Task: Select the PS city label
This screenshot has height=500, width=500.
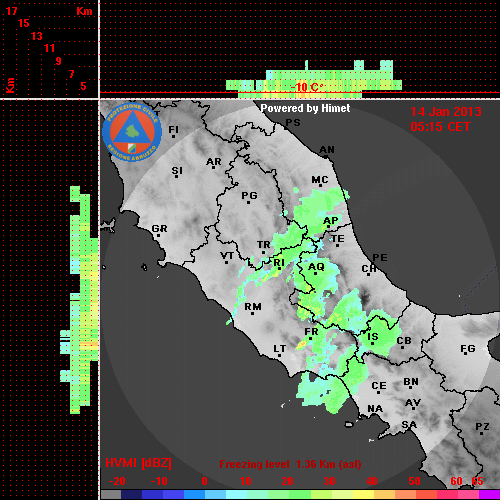Action: coord(293,122)
